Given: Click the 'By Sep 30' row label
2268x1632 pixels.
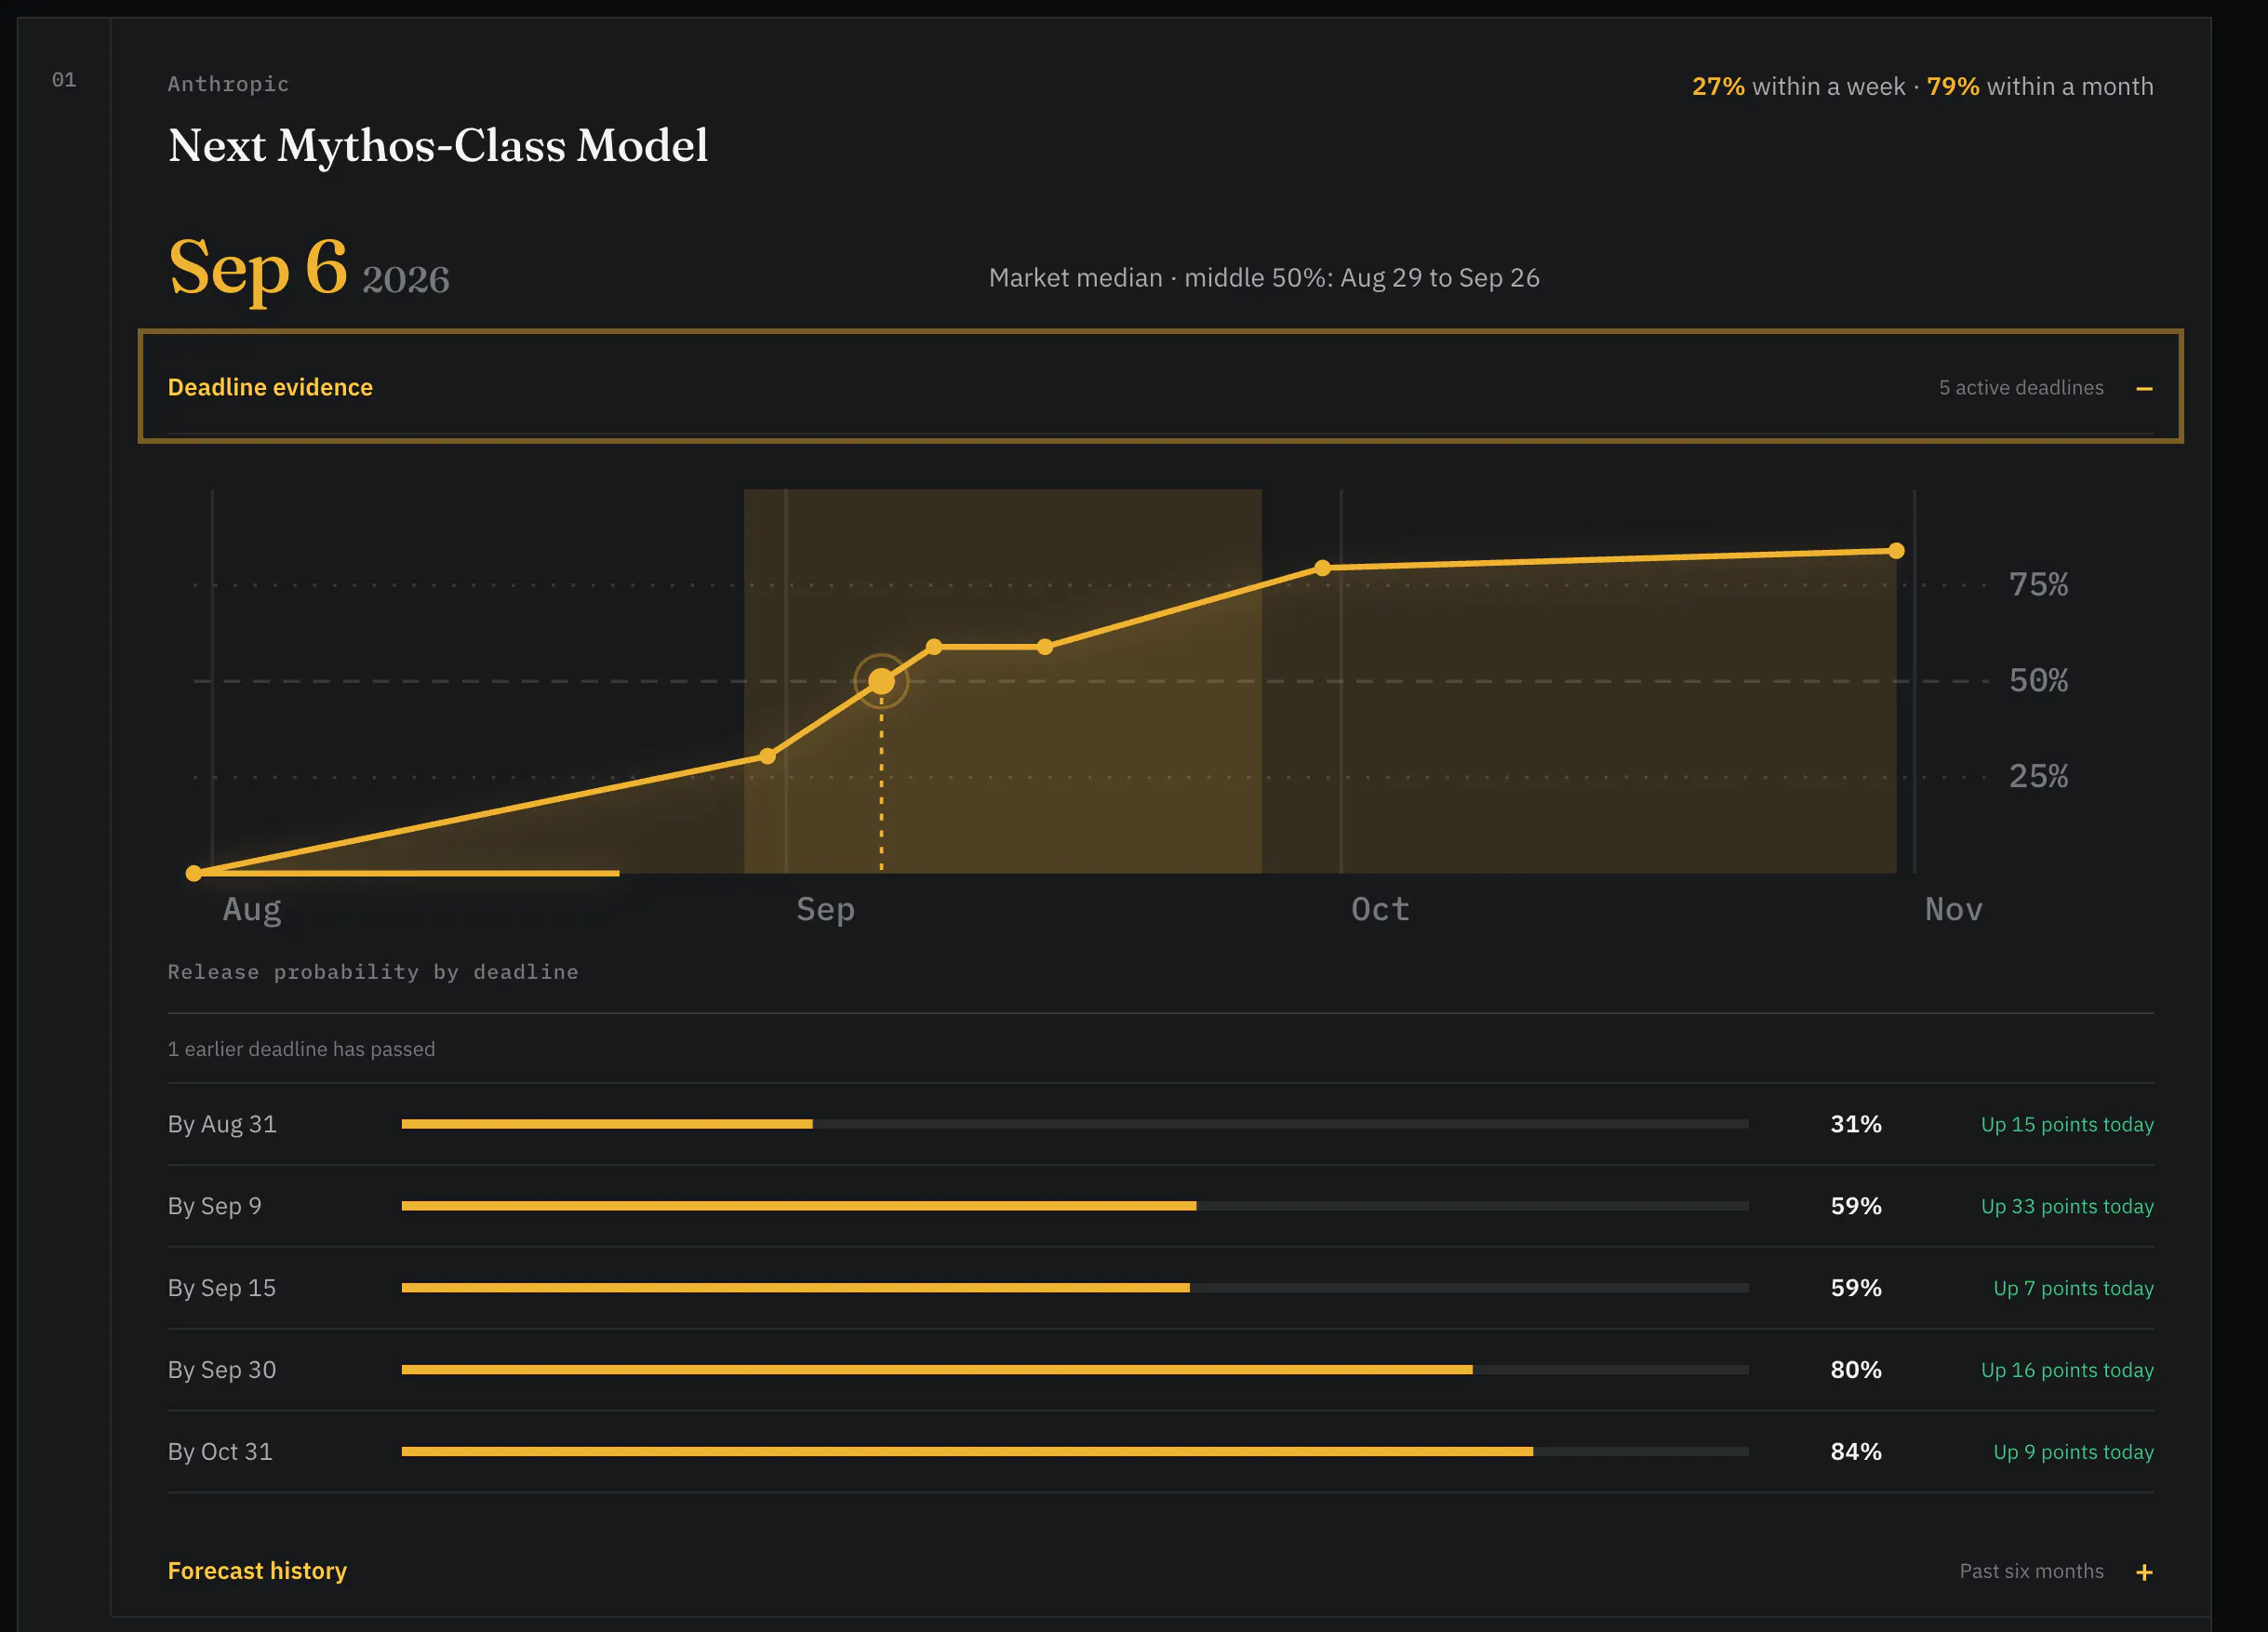Looking at the screenshot, I should coord(222,1370).
